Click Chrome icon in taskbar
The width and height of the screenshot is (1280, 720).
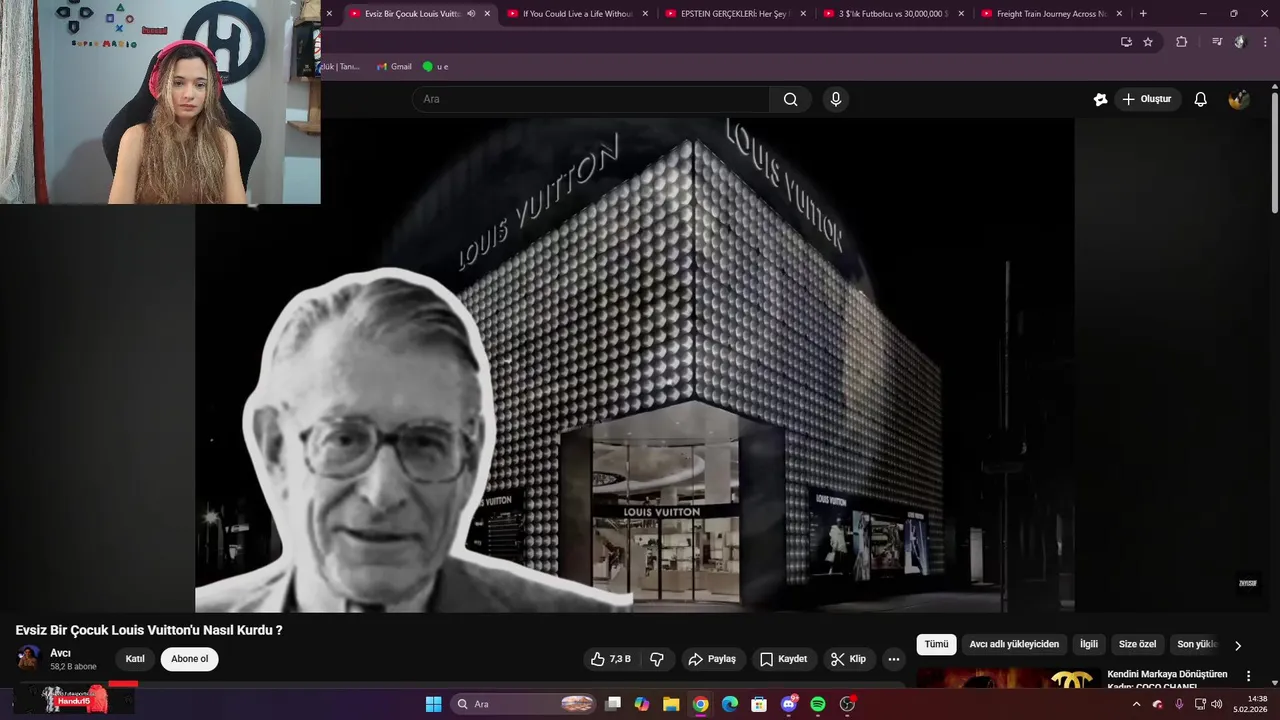point(701,704)
